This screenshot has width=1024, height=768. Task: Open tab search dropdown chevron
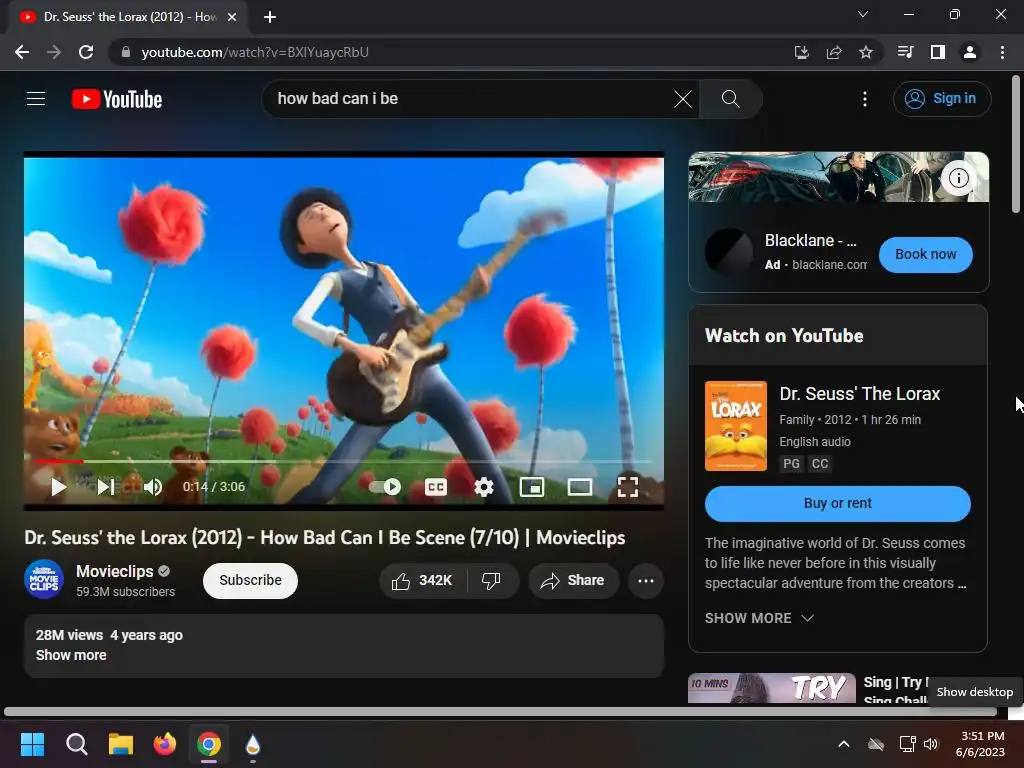coord(863,14)
